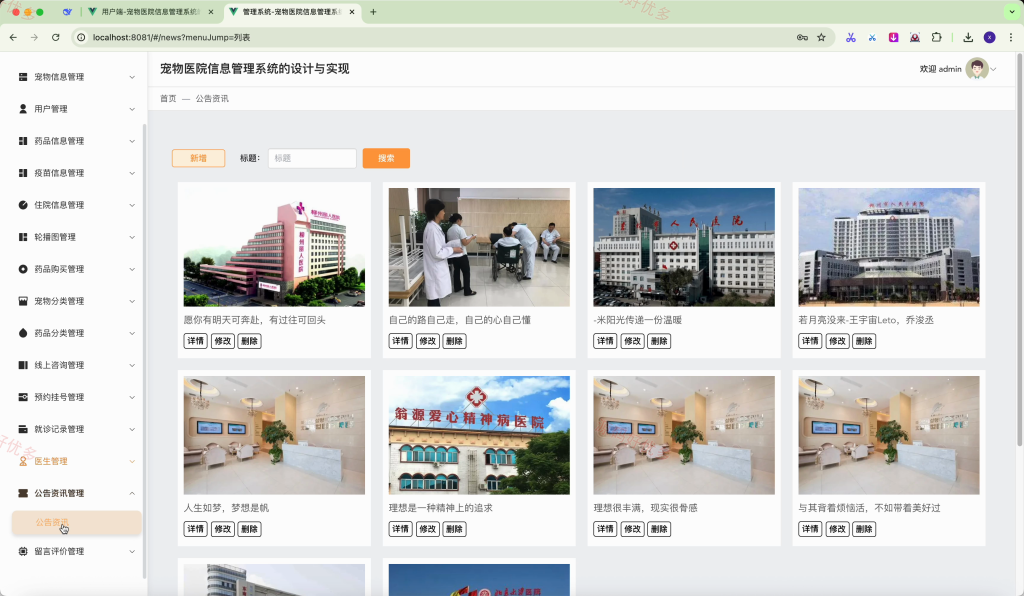Click the 宠物分类管理 sidebar icon
This screenshot has height=596, width=1024.
point(23,301)
